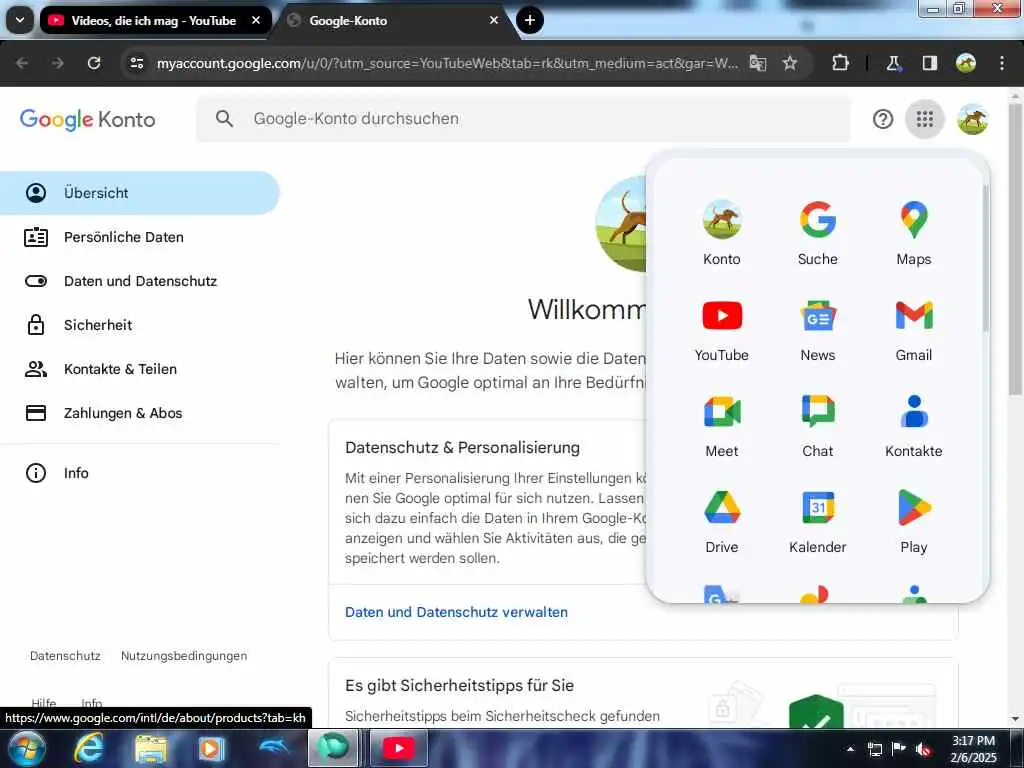Show hidden system tray icons arrow
The width and height of the screenshot is (1024, 768).
point(850,749)
